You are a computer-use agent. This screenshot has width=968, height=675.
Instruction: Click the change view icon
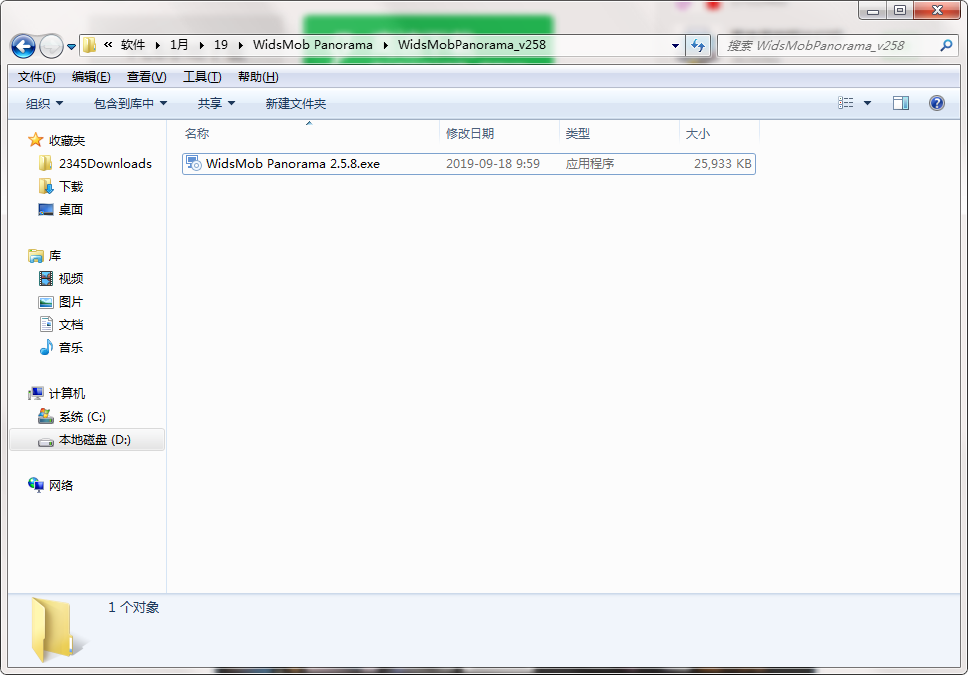click(x=846, y=103)
